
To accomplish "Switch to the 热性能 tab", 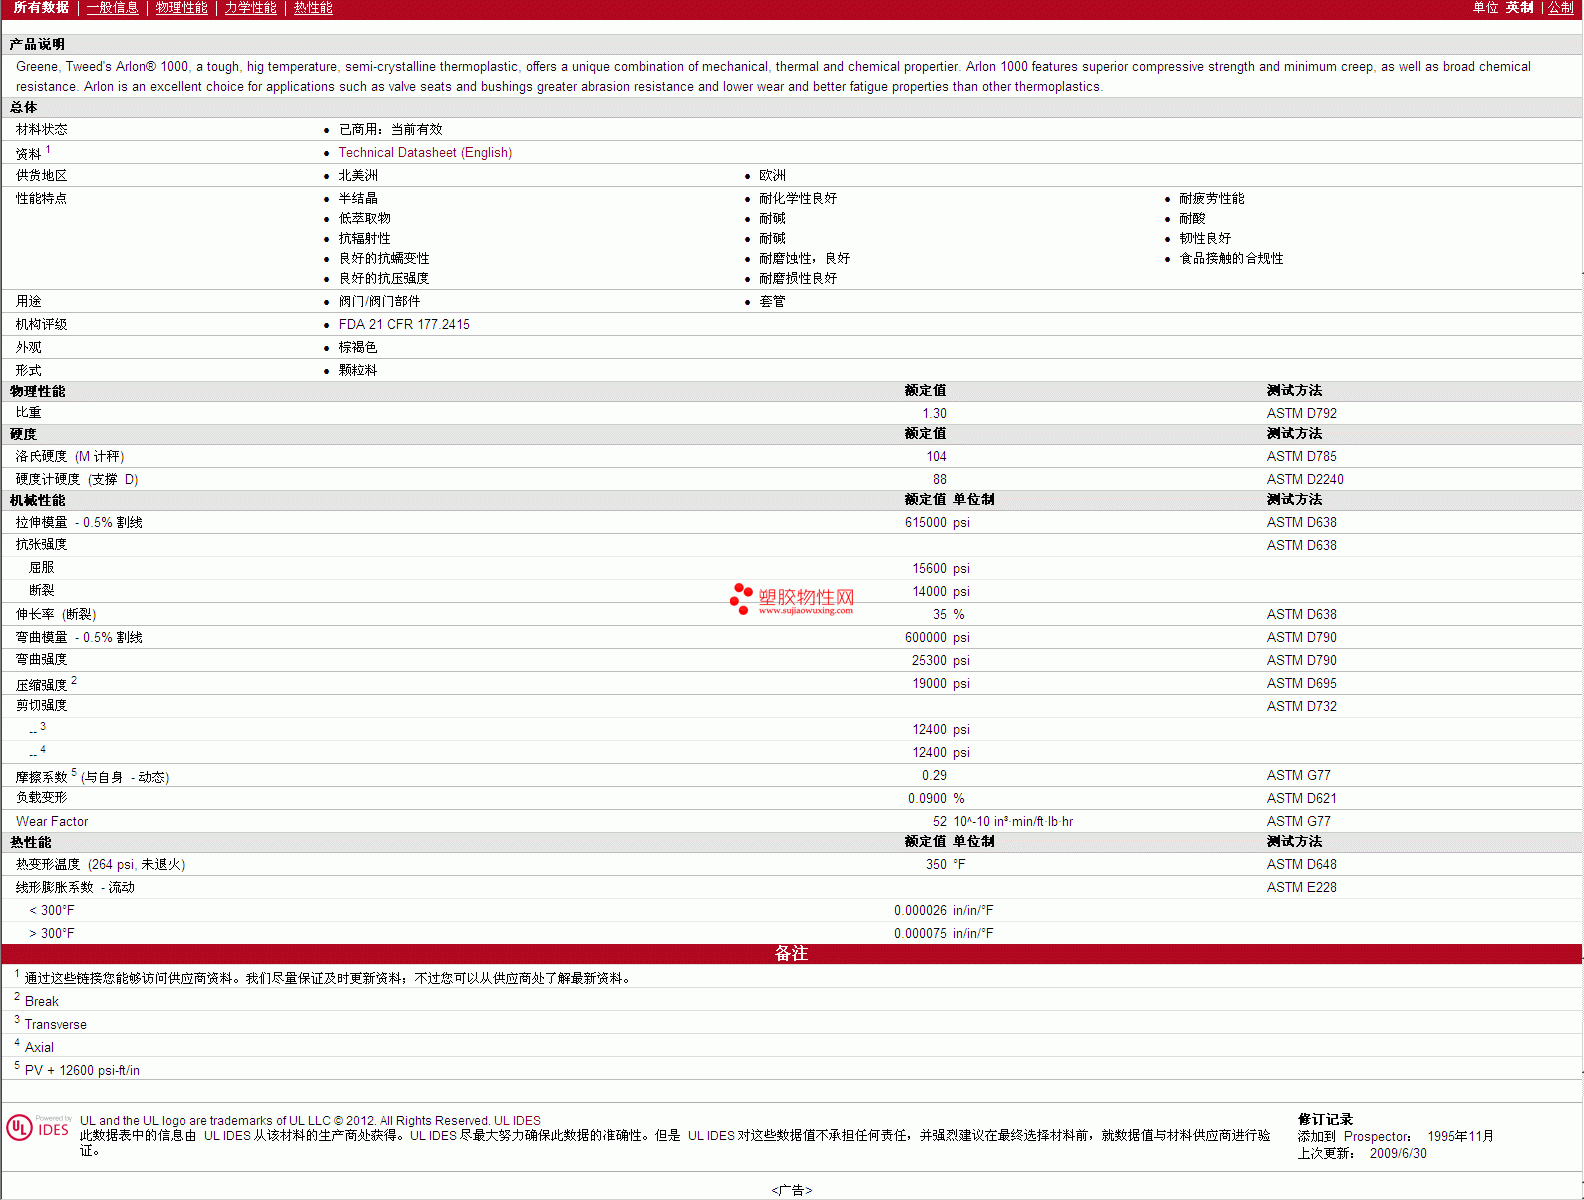I will (x=313, y=8).
